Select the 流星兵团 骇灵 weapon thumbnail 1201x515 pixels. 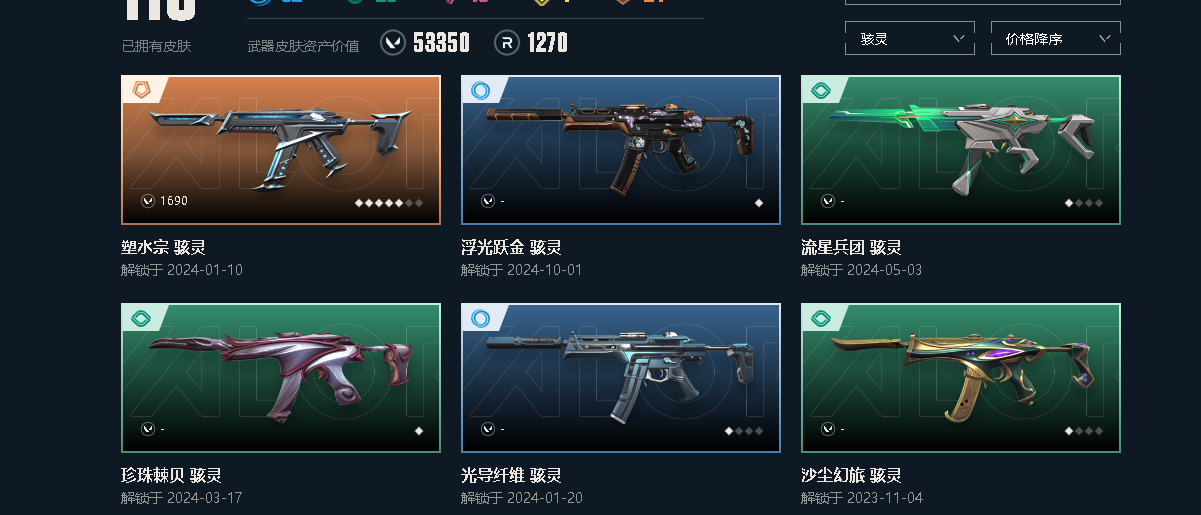[961, 150]
